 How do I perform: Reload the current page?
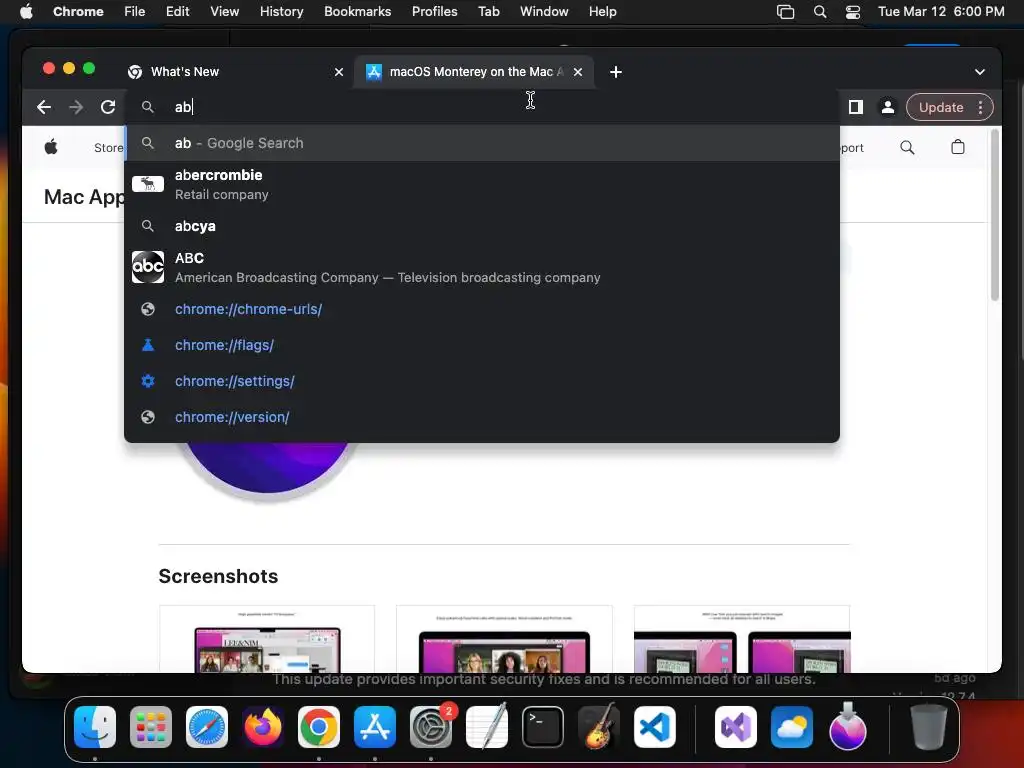coord(108,107)
